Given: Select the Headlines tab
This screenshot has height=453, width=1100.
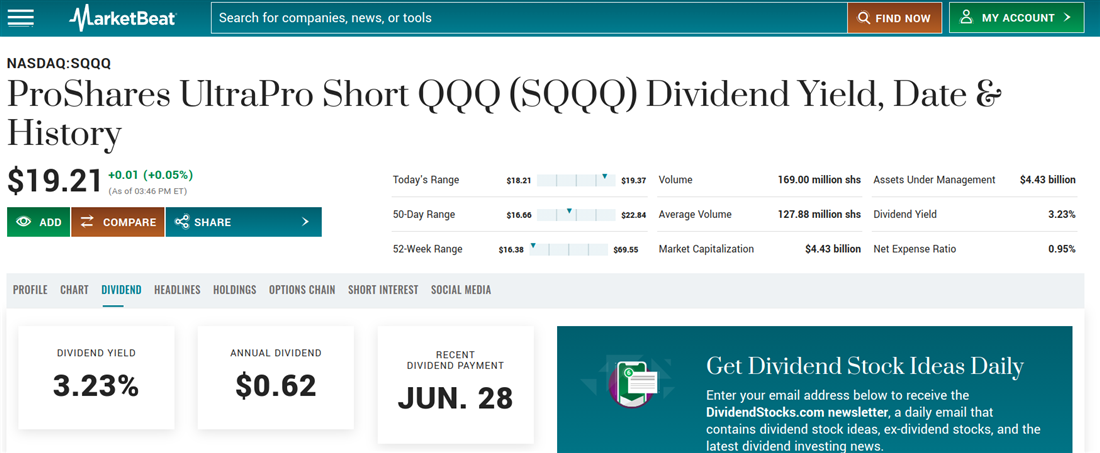Looking at the screenshot, I should point(177,290).
